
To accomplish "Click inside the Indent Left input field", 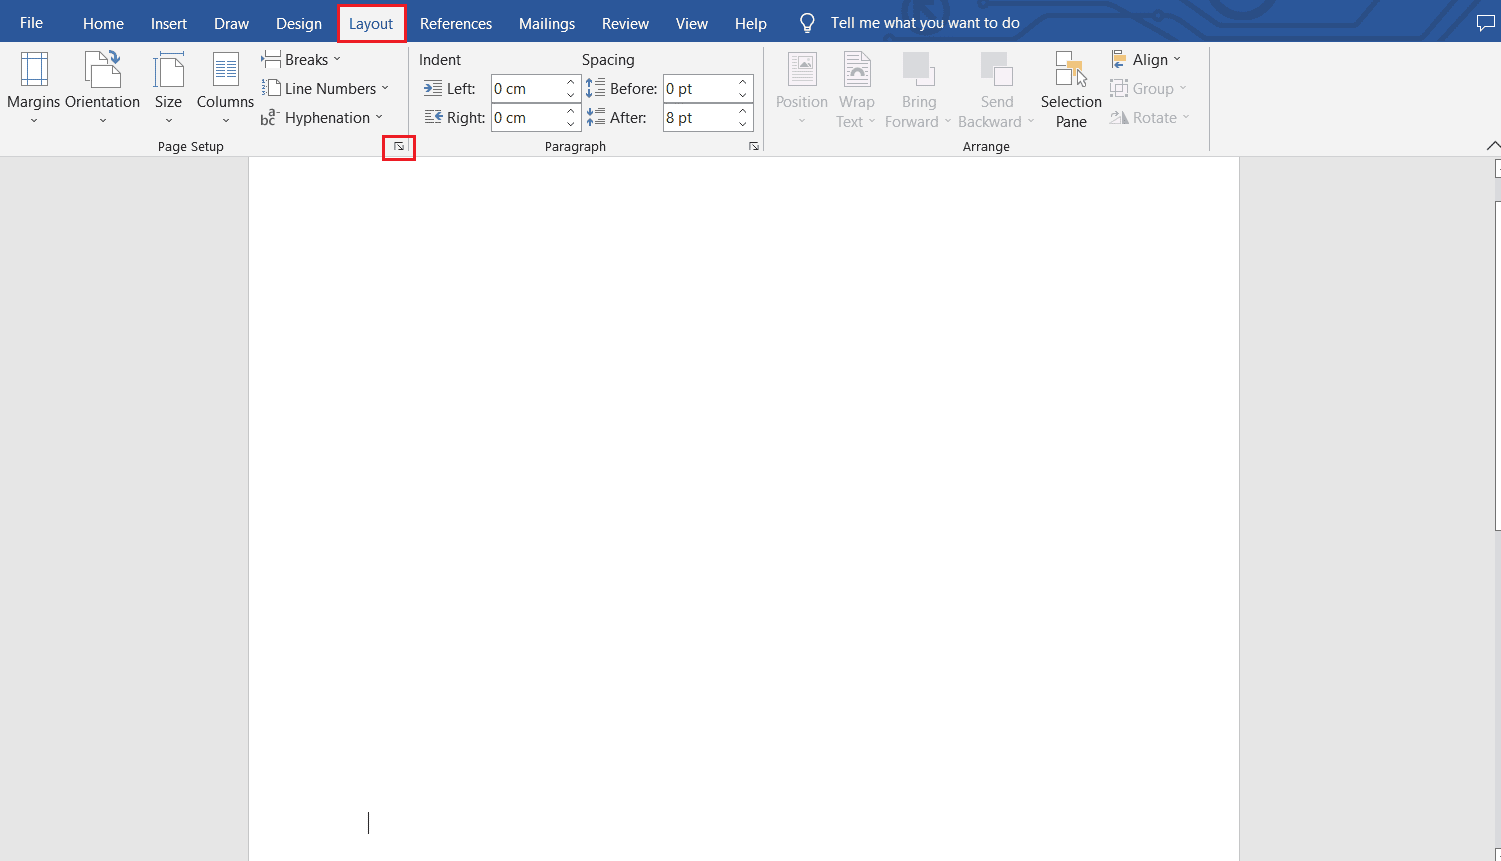I will point(525,88).
